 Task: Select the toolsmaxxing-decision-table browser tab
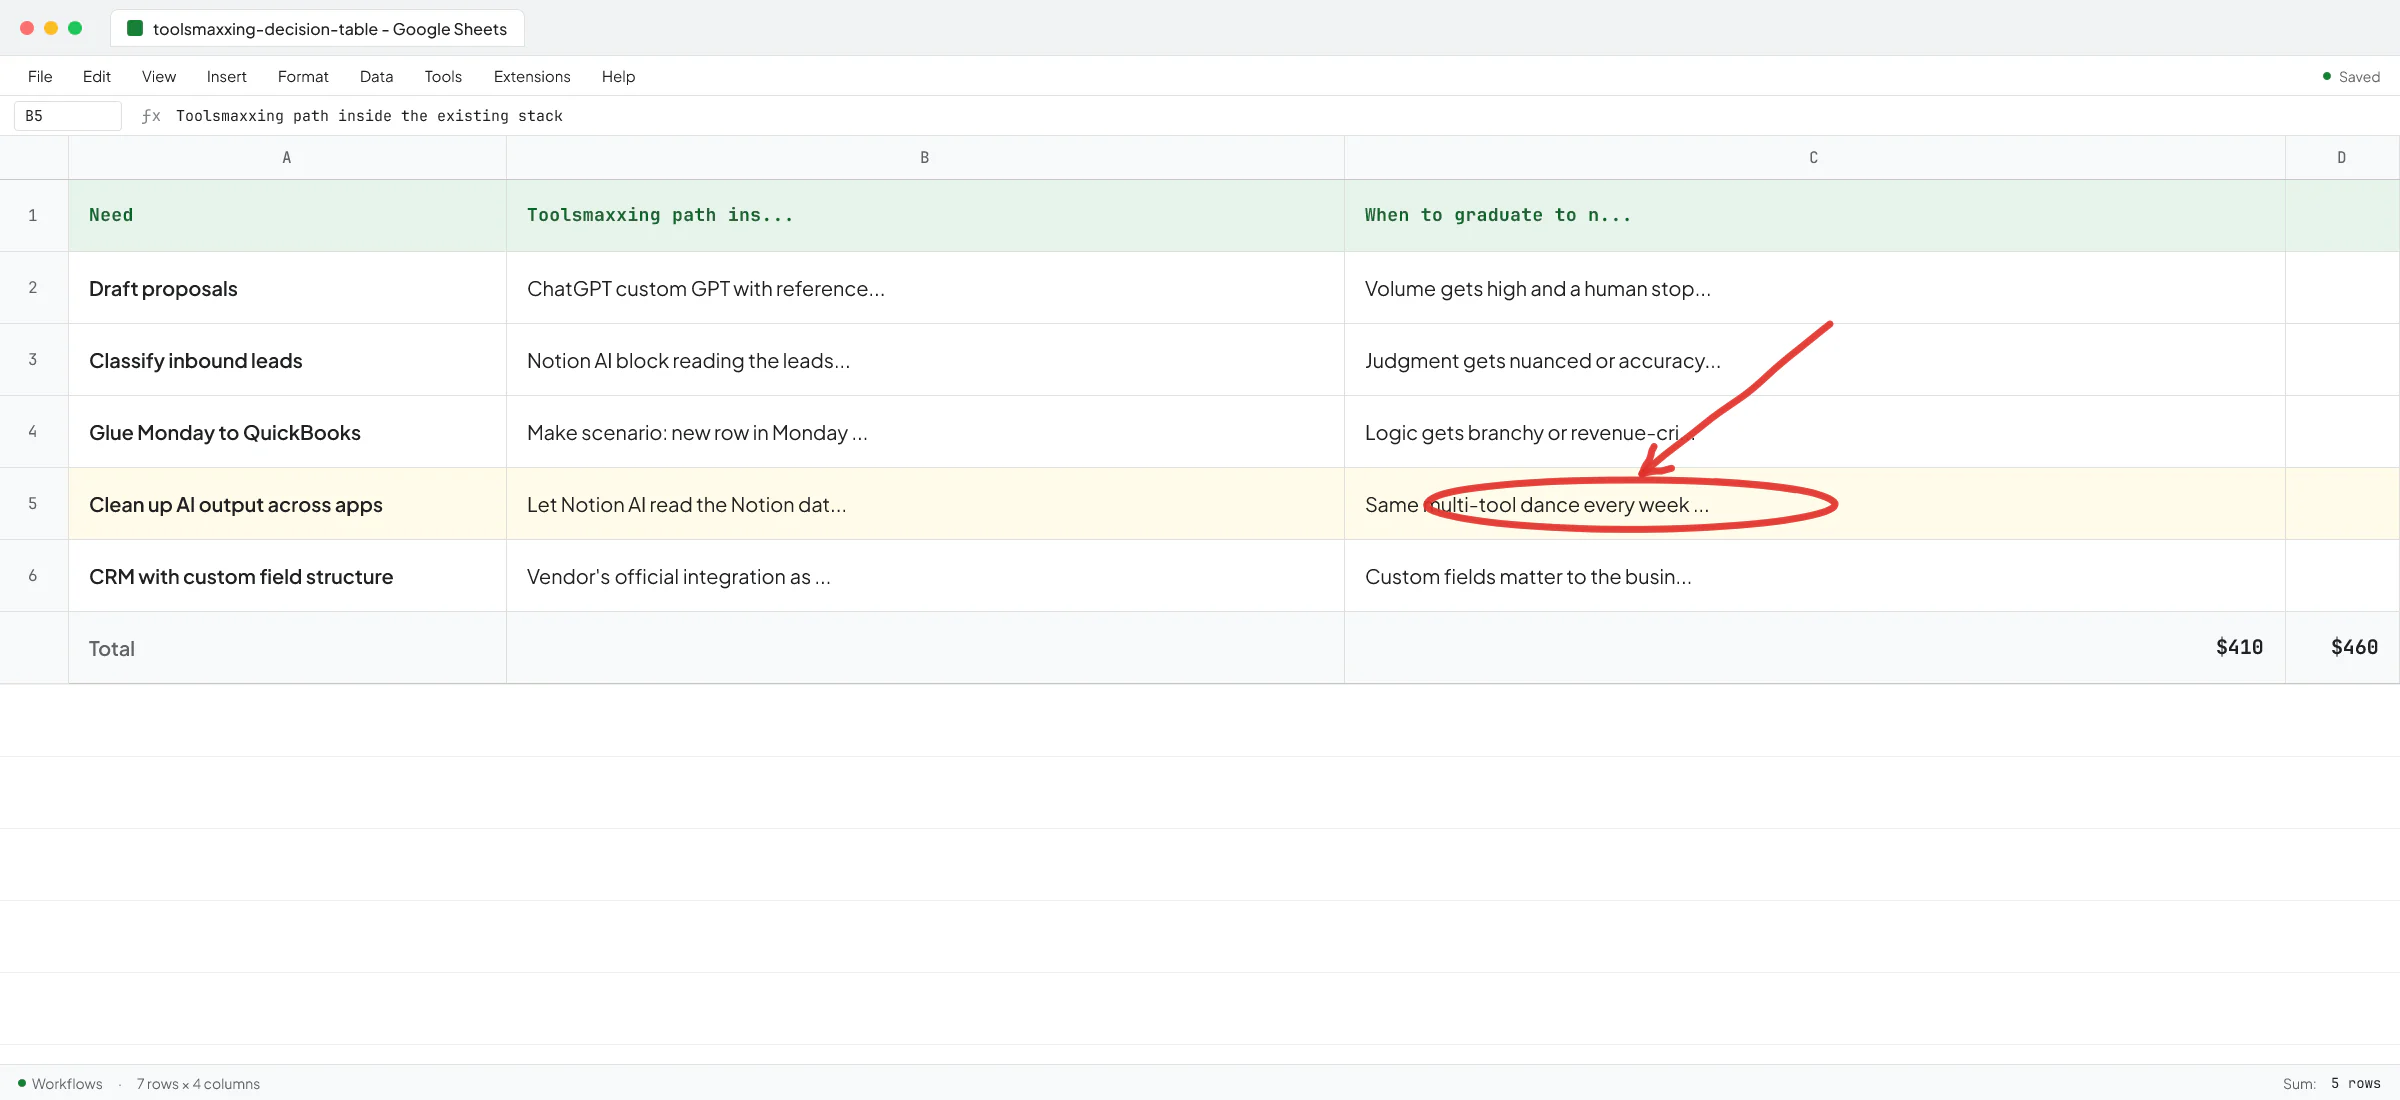click(x=317, y=29)
